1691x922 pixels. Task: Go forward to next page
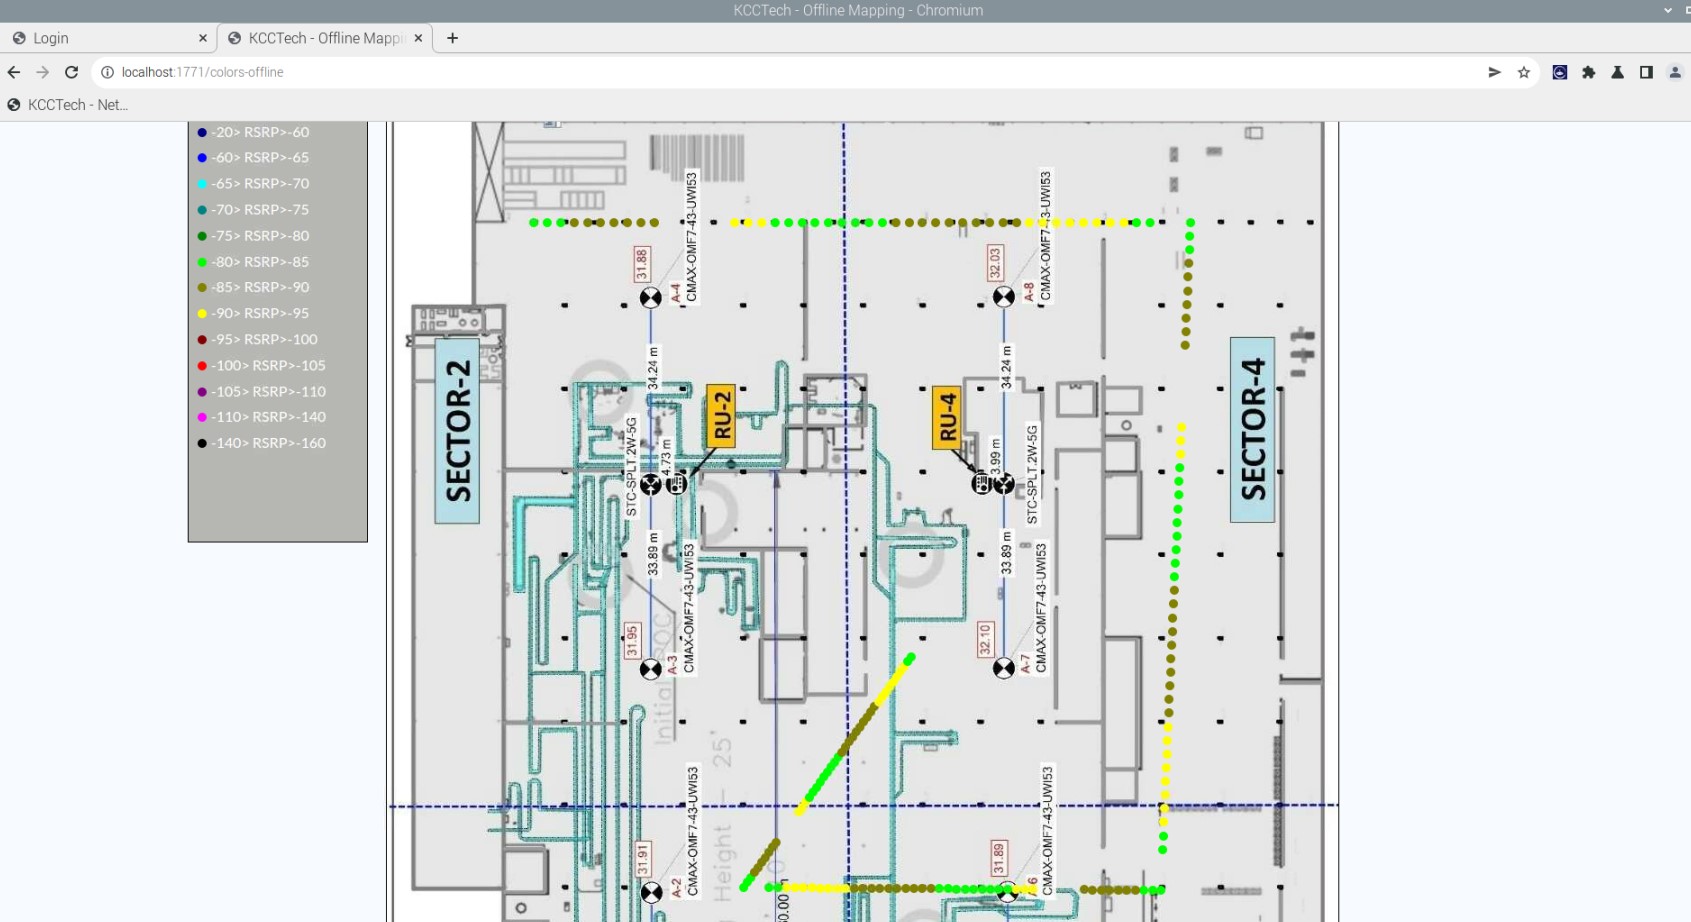tap(42, 72)
